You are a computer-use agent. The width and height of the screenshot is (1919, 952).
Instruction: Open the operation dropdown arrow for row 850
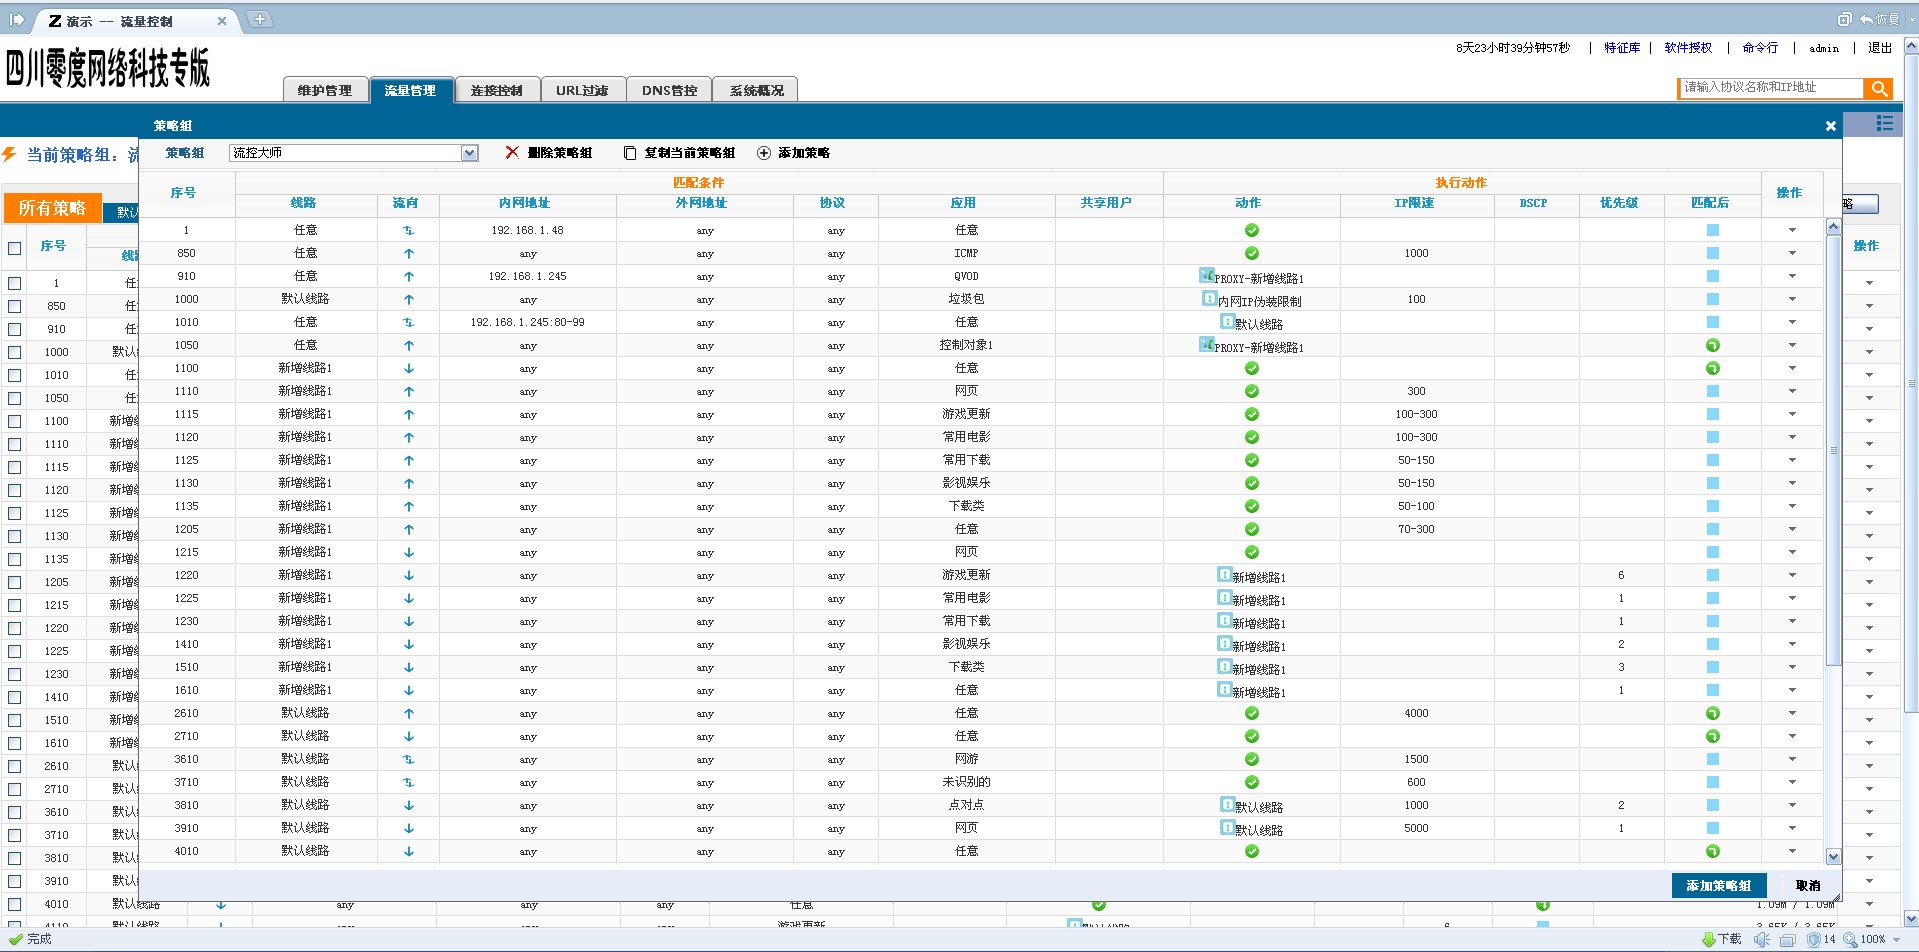(1792, 253)
